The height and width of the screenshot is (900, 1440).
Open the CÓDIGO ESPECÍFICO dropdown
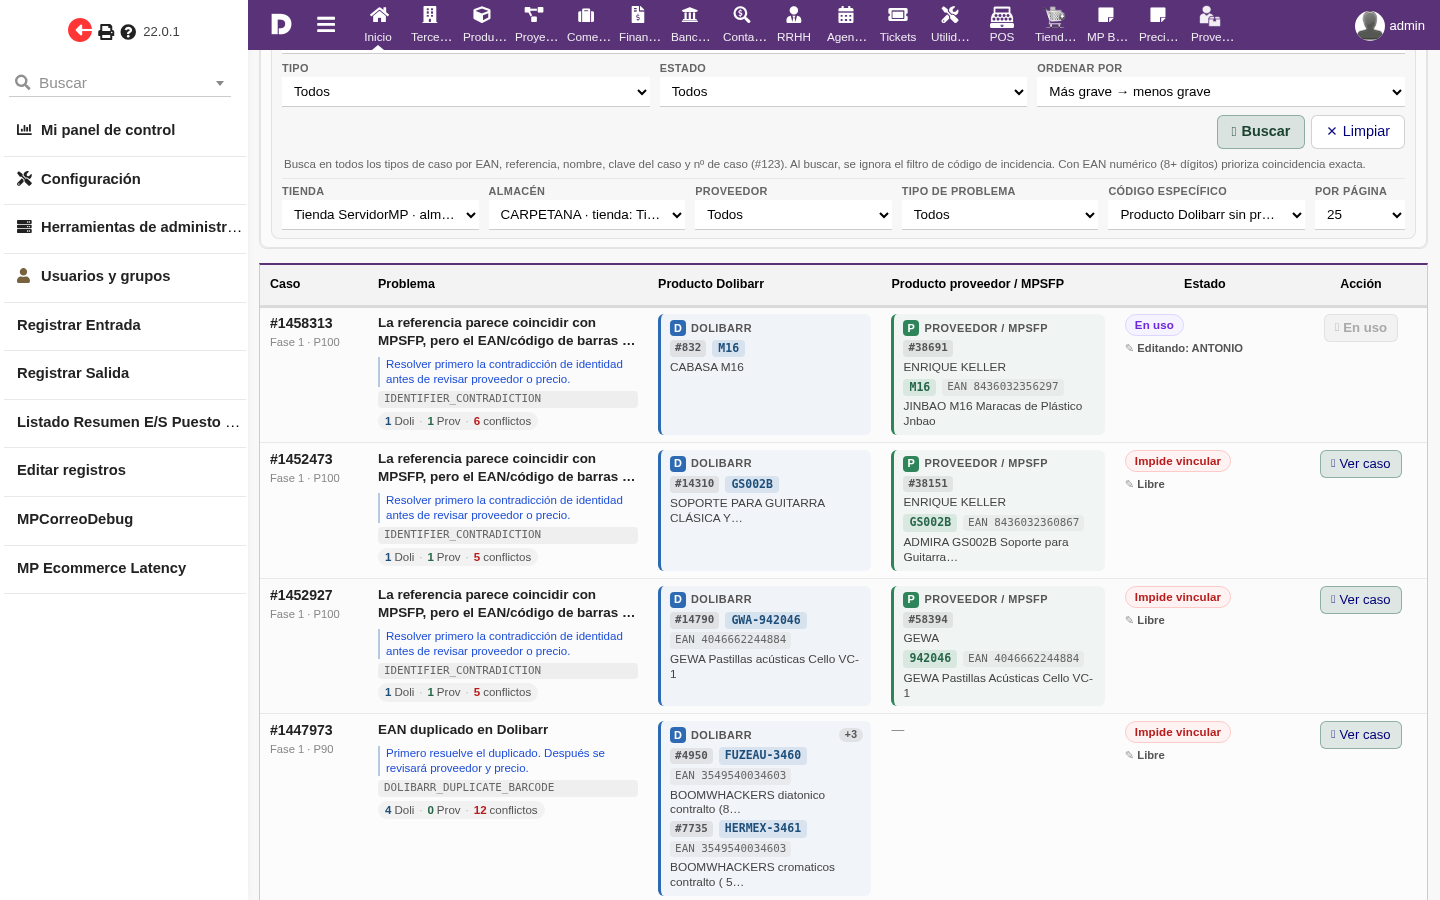point(1206,215)
